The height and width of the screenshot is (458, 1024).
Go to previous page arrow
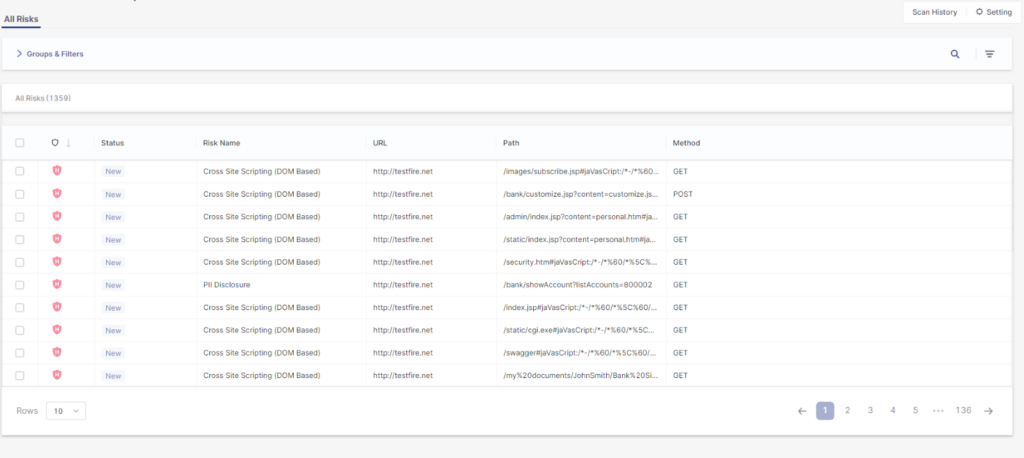[802, 411]
